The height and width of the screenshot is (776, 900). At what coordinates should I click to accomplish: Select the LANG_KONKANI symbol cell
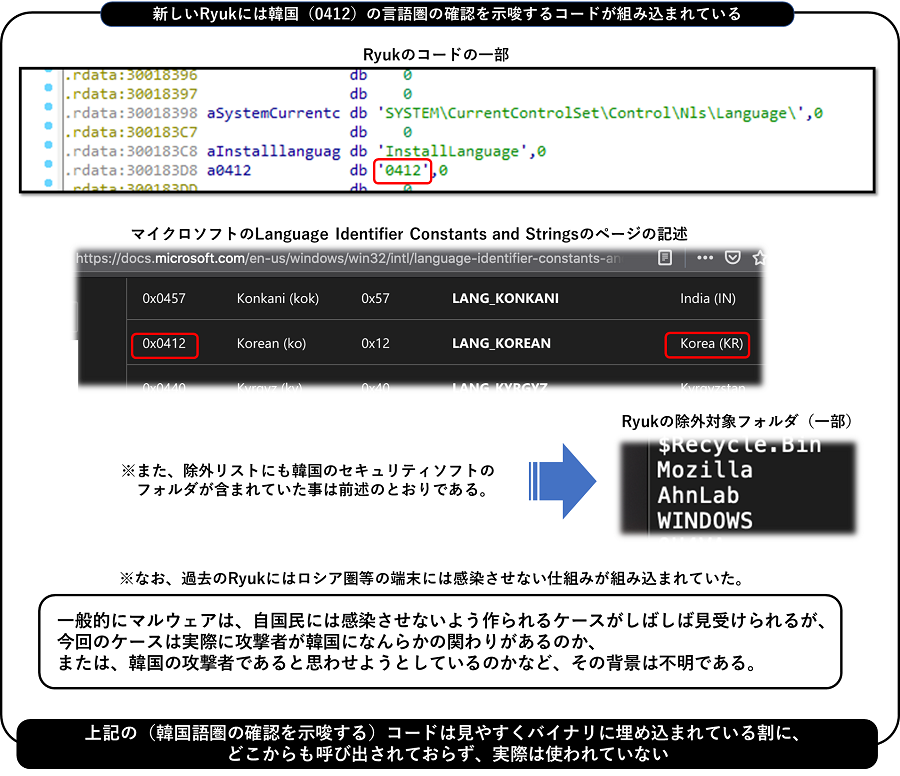505,298
